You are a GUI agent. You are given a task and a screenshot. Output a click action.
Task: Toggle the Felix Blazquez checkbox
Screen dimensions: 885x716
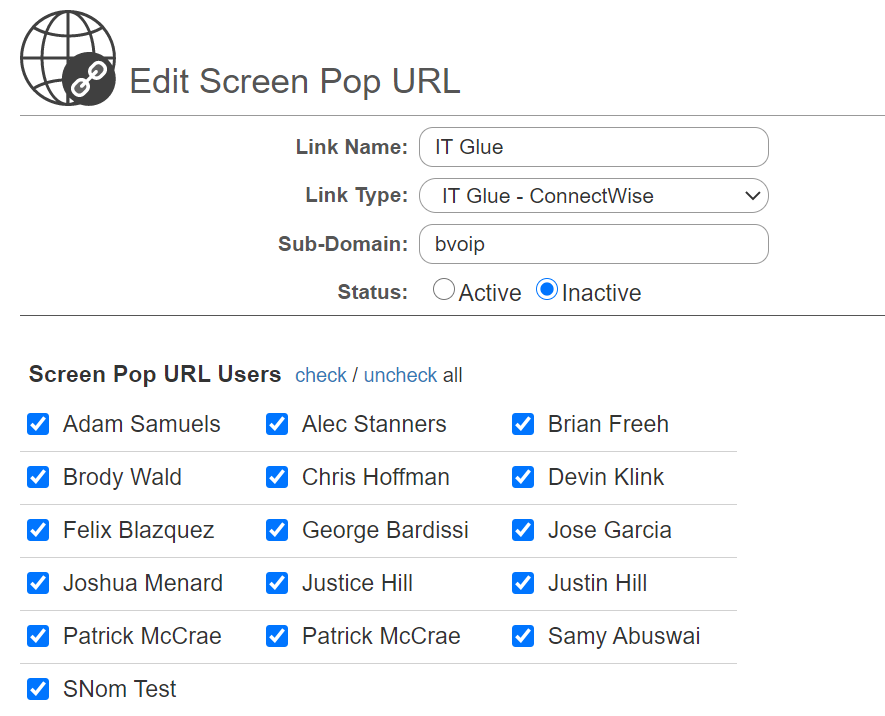click(38, 530)
